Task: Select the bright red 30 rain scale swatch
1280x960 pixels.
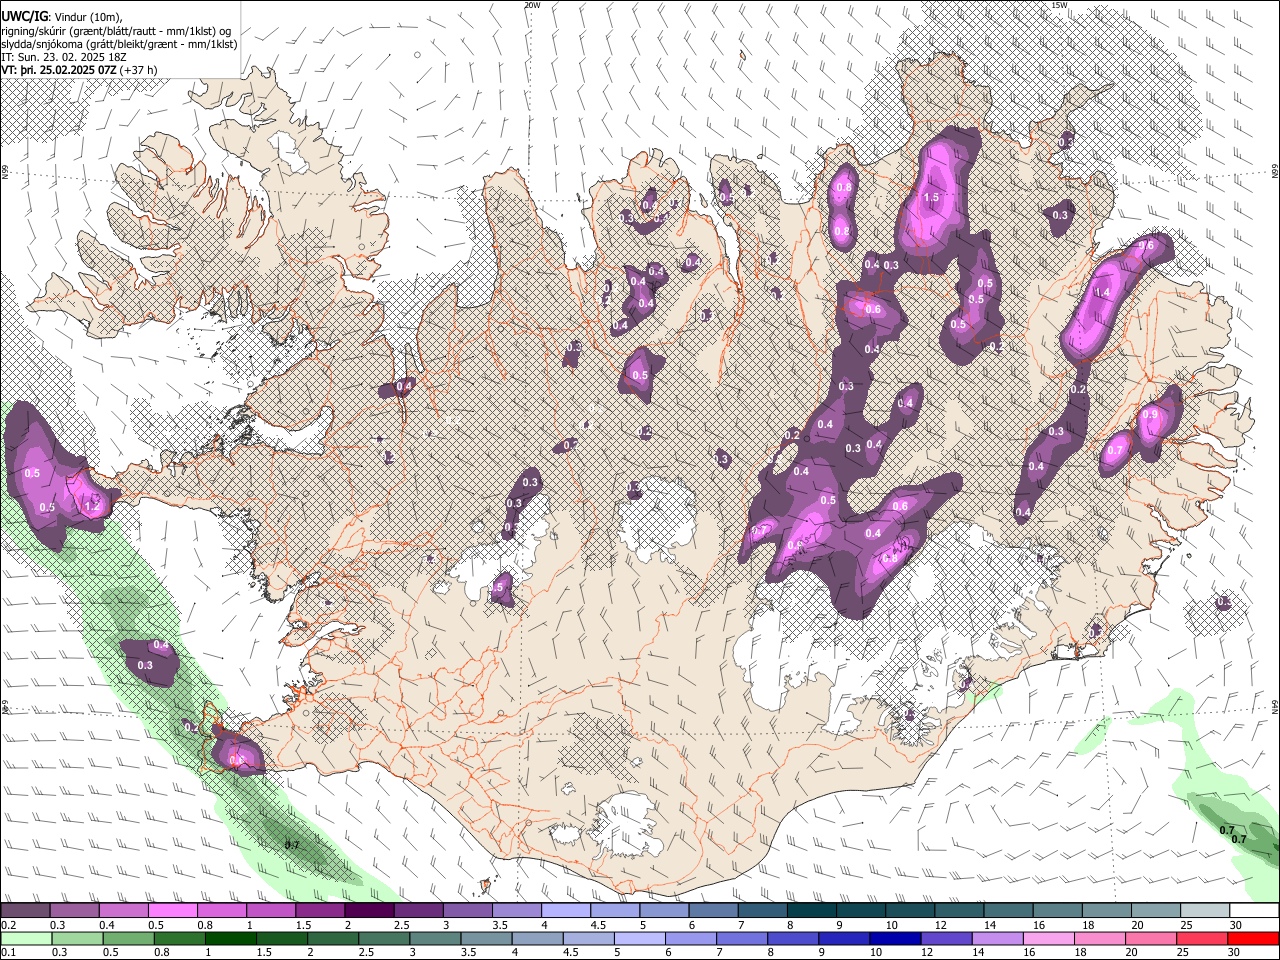Action: click(x=1254, y=938)
